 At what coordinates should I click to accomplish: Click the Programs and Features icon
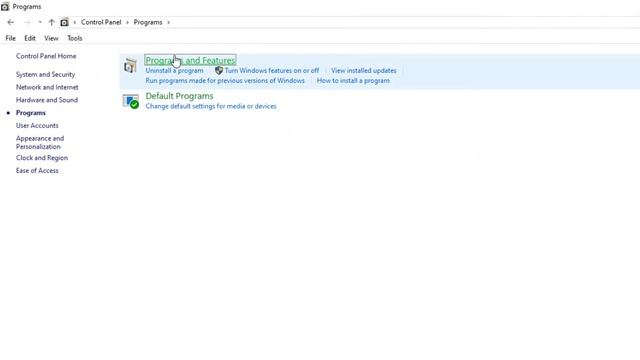131,66
